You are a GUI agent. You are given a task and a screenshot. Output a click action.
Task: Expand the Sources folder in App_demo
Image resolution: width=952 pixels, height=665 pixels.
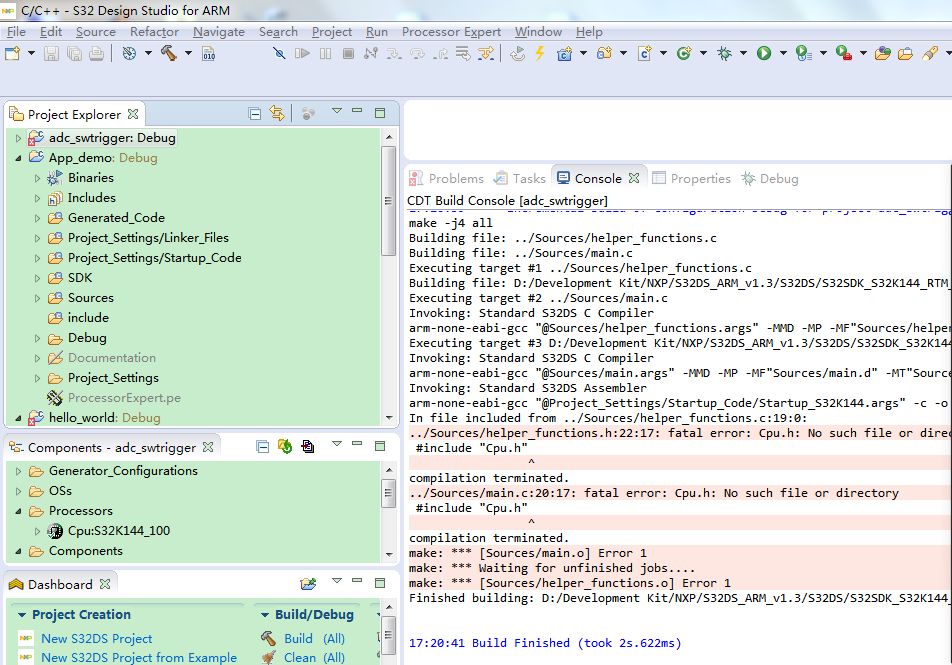coord(37,298)
